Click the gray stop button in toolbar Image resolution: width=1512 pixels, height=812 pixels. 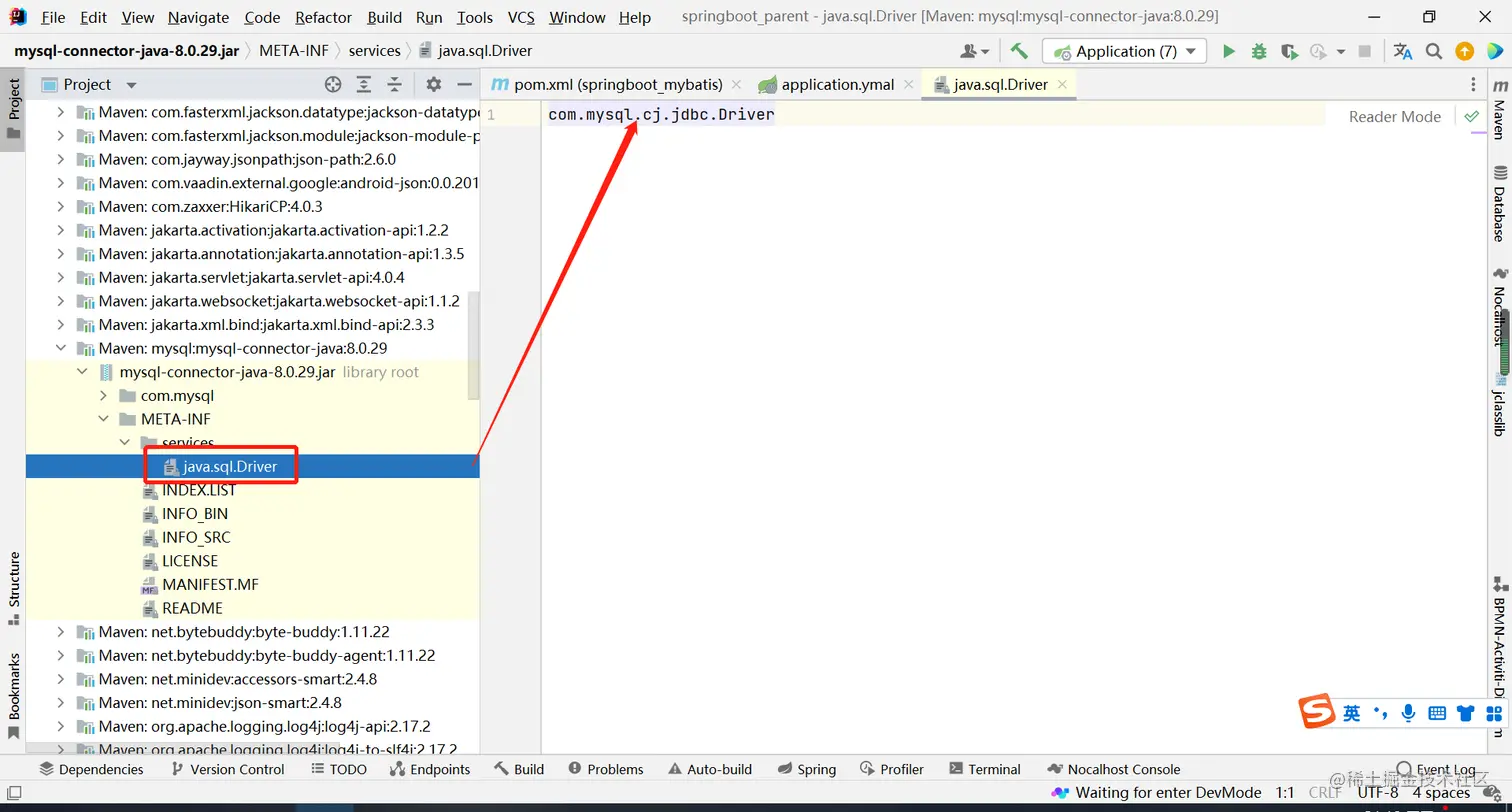coord(1364,51)
